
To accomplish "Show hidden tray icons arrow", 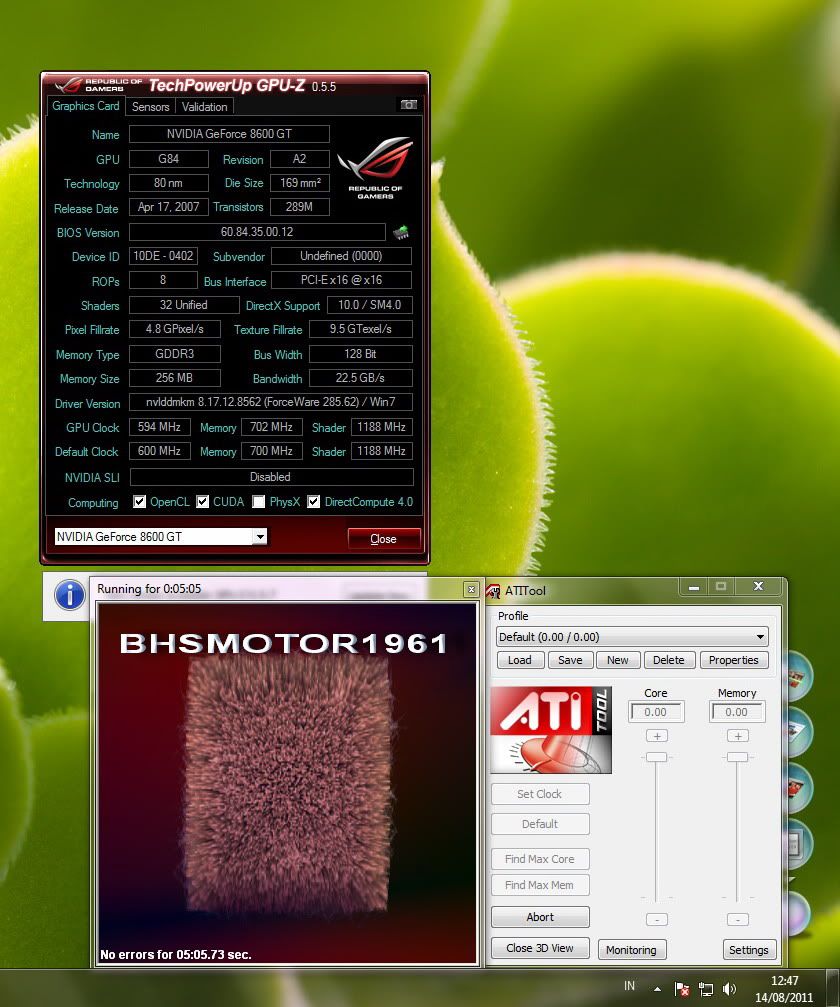I will pyautogui.click(x=657, y=989).
